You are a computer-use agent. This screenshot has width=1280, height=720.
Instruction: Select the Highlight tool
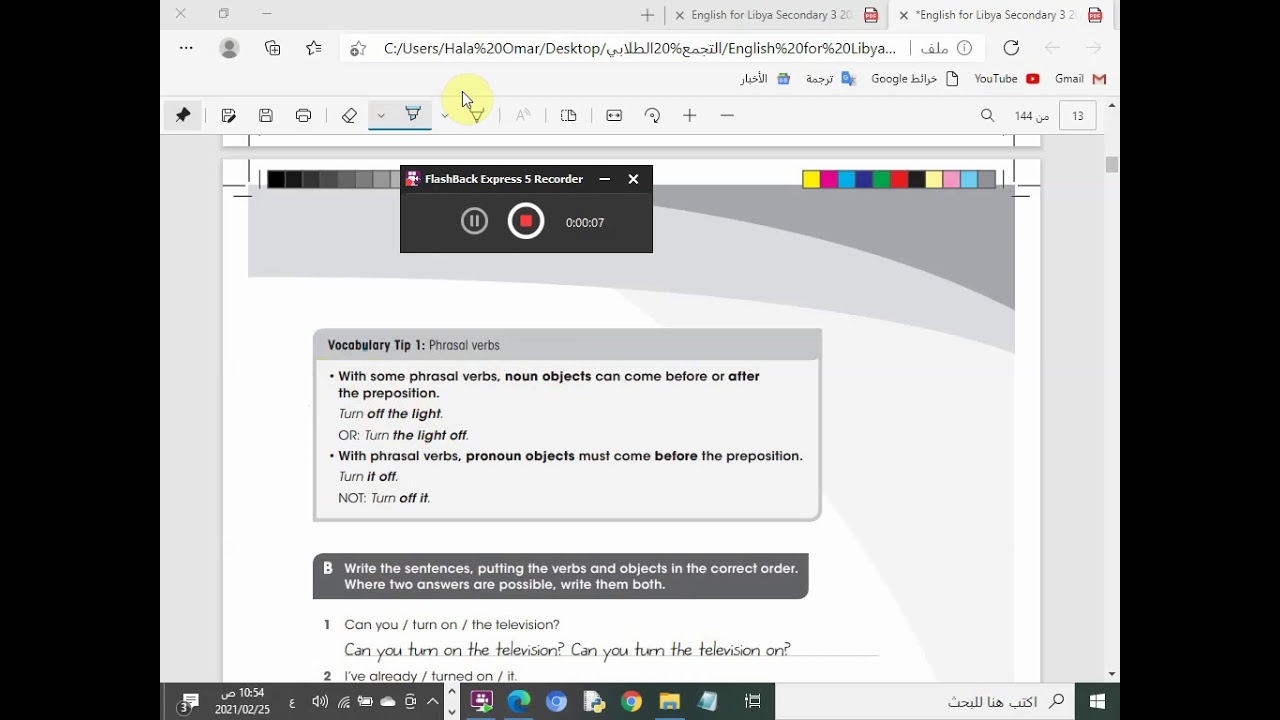[412, 115]
